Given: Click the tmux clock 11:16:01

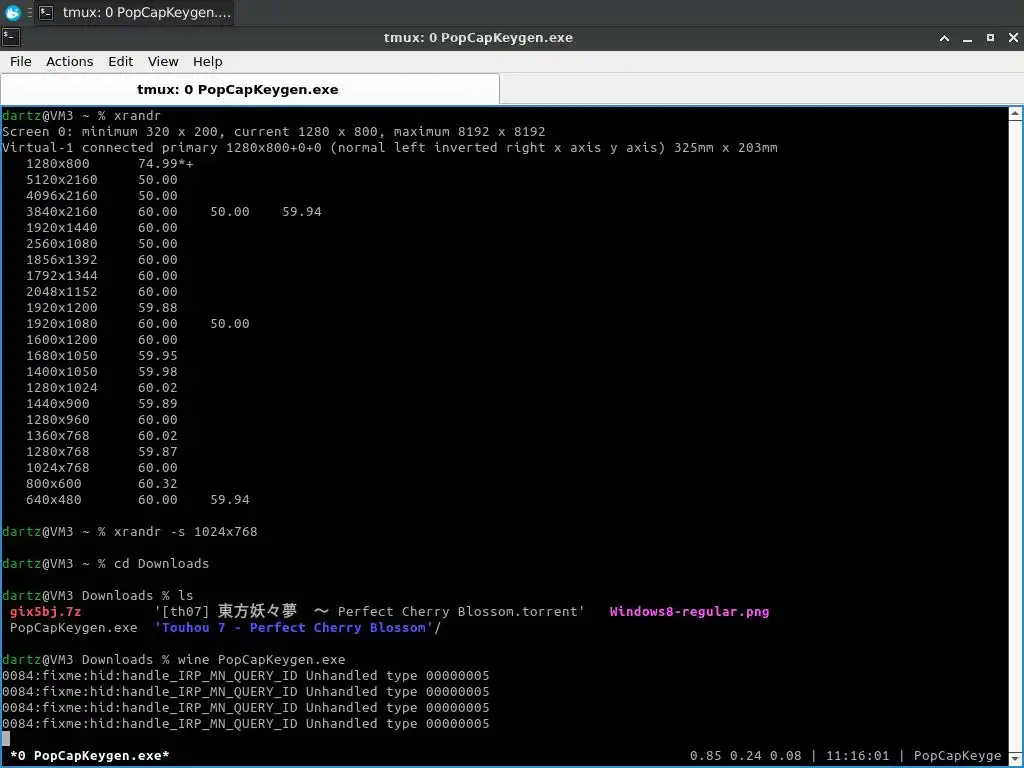Looking at the screenshot, I should [x=857, y=756].
